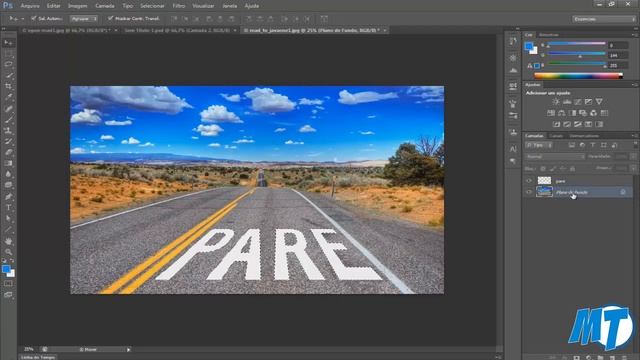Select the Pen tool
Viewport: 640px width, 360px height.
point(8,196)
